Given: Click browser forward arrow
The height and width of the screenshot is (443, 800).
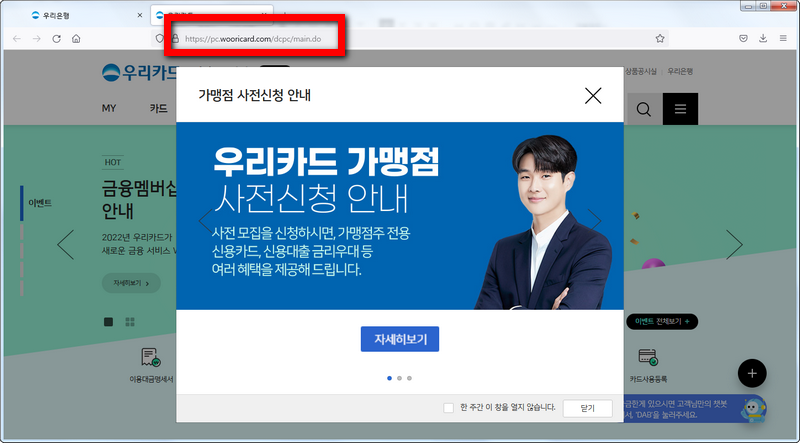Looking at the screenshot, I should tap(37, 39).
